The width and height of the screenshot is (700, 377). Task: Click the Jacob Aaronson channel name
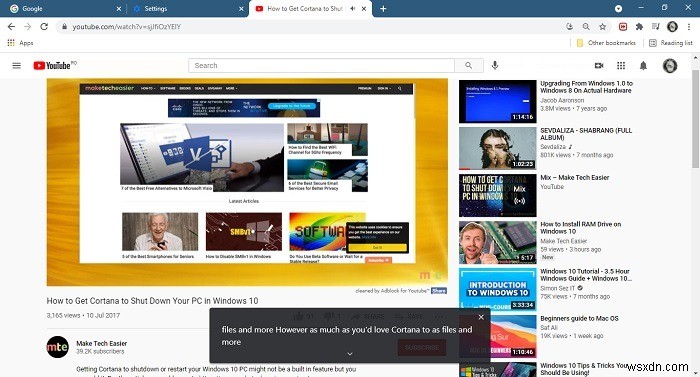pyautogui.click(x=562, y=101)
